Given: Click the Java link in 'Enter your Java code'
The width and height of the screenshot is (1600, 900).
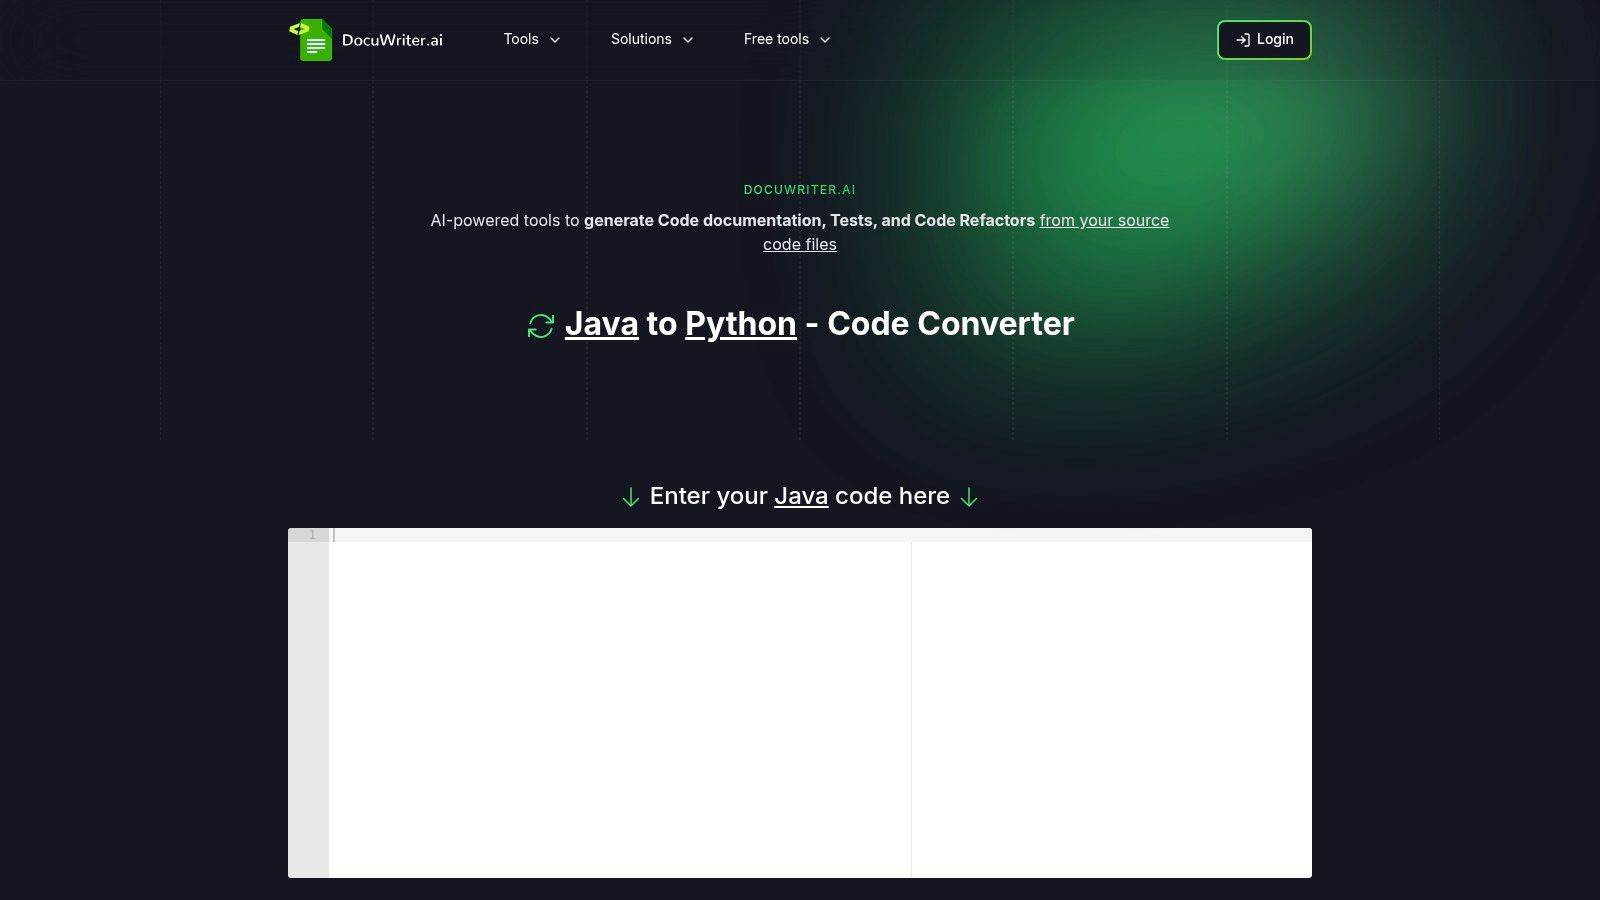Looking at the screenshot, I should (801, 496).
